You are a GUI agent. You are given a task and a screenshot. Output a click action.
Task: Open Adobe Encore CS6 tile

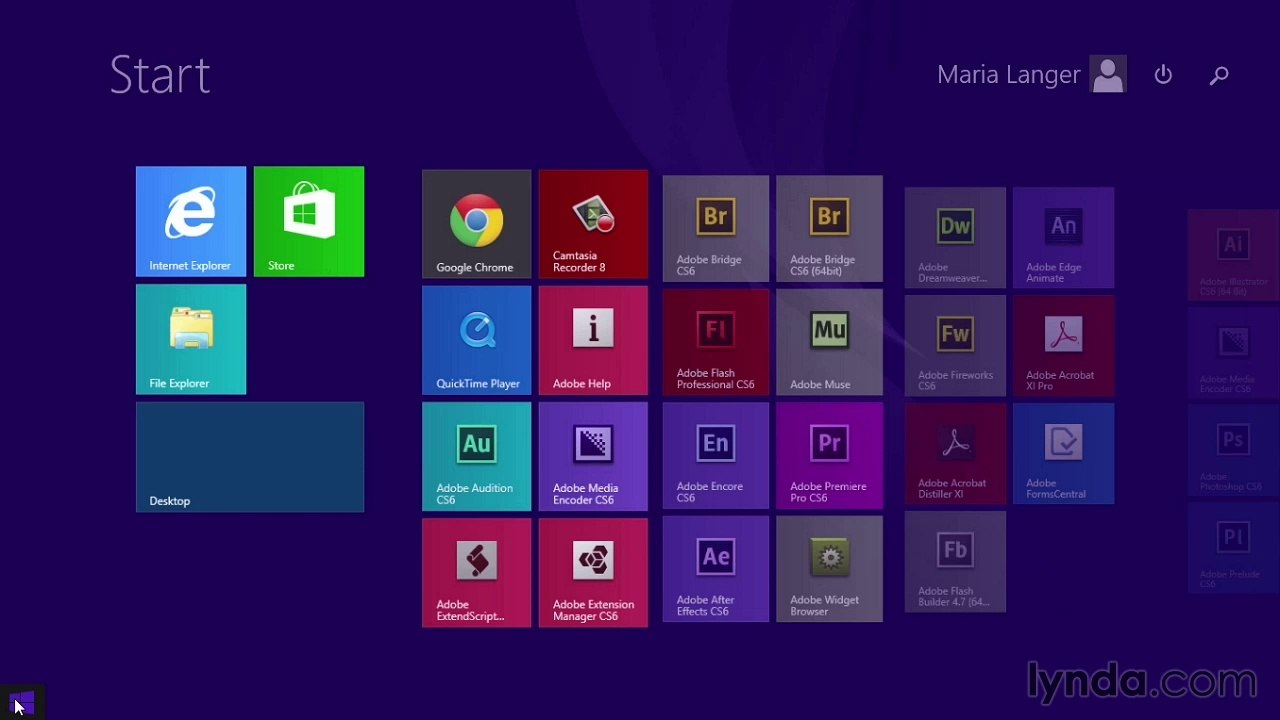(716, 456)
